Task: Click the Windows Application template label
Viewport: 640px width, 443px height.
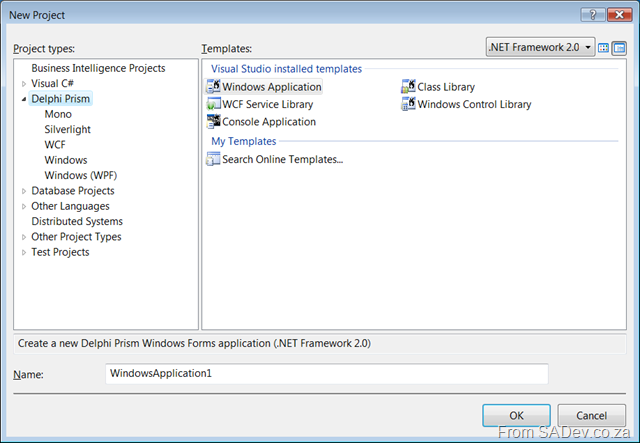Action: point(271,87)
